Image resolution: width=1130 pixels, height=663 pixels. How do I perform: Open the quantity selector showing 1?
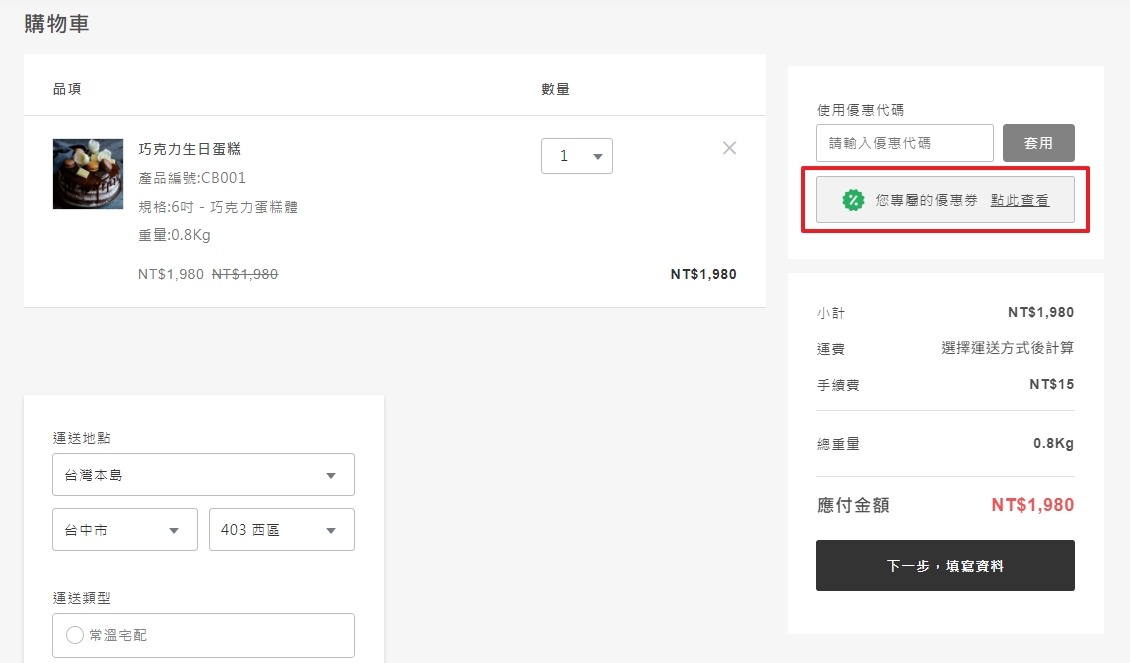(x=577, y=156)
